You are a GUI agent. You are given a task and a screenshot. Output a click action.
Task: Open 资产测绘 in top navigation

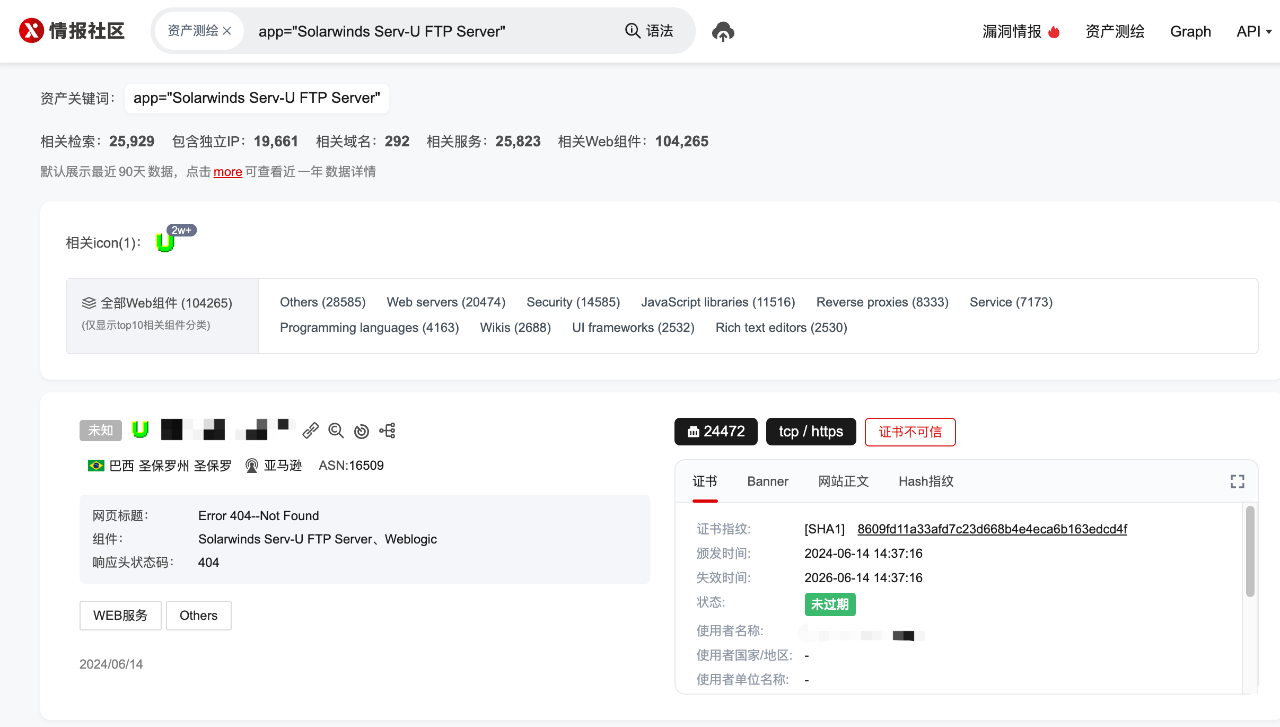click(x=1115, y=31)
